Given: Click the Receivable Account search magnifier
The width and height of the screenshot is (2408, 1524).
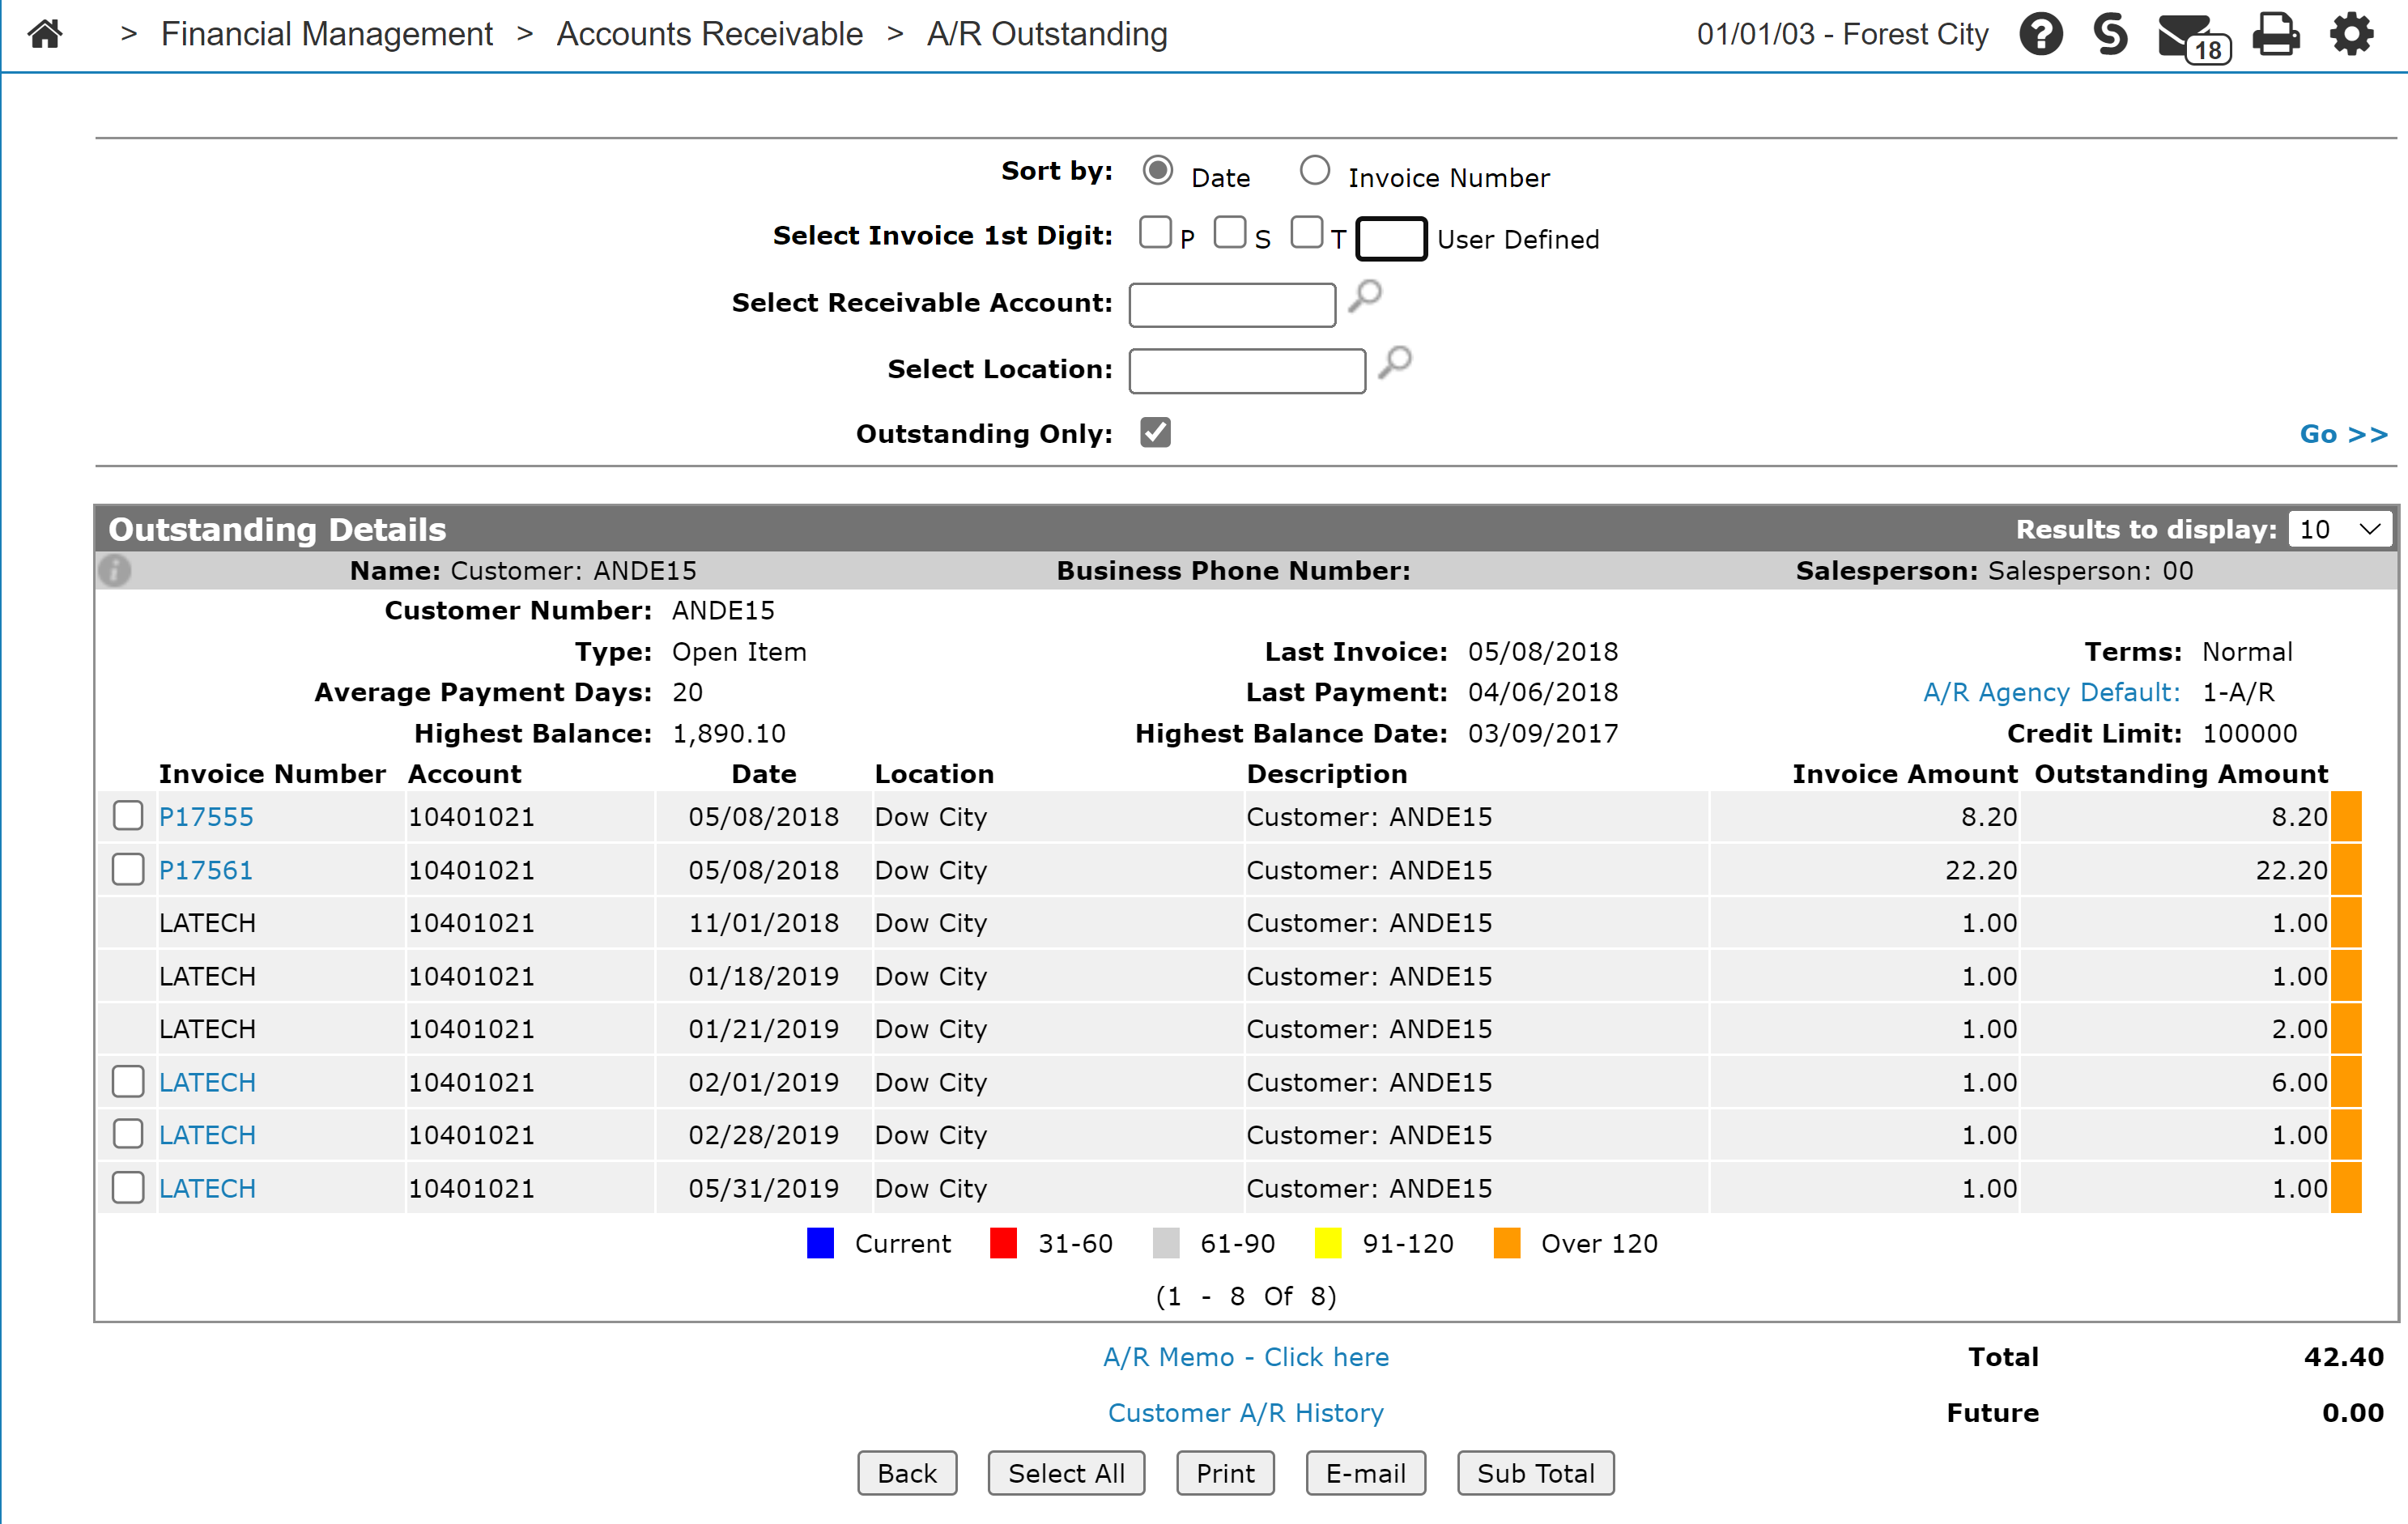Looking at the screenshot, I should 1365,297.
